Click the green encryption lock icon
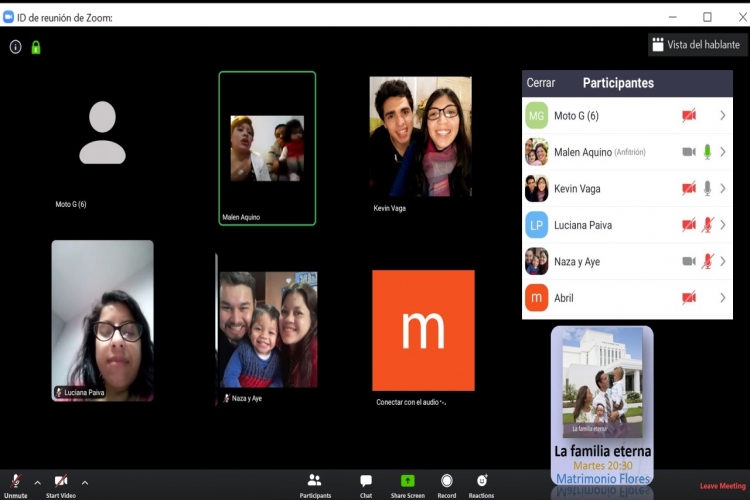The image size is (750, 500). pos(36,47)
